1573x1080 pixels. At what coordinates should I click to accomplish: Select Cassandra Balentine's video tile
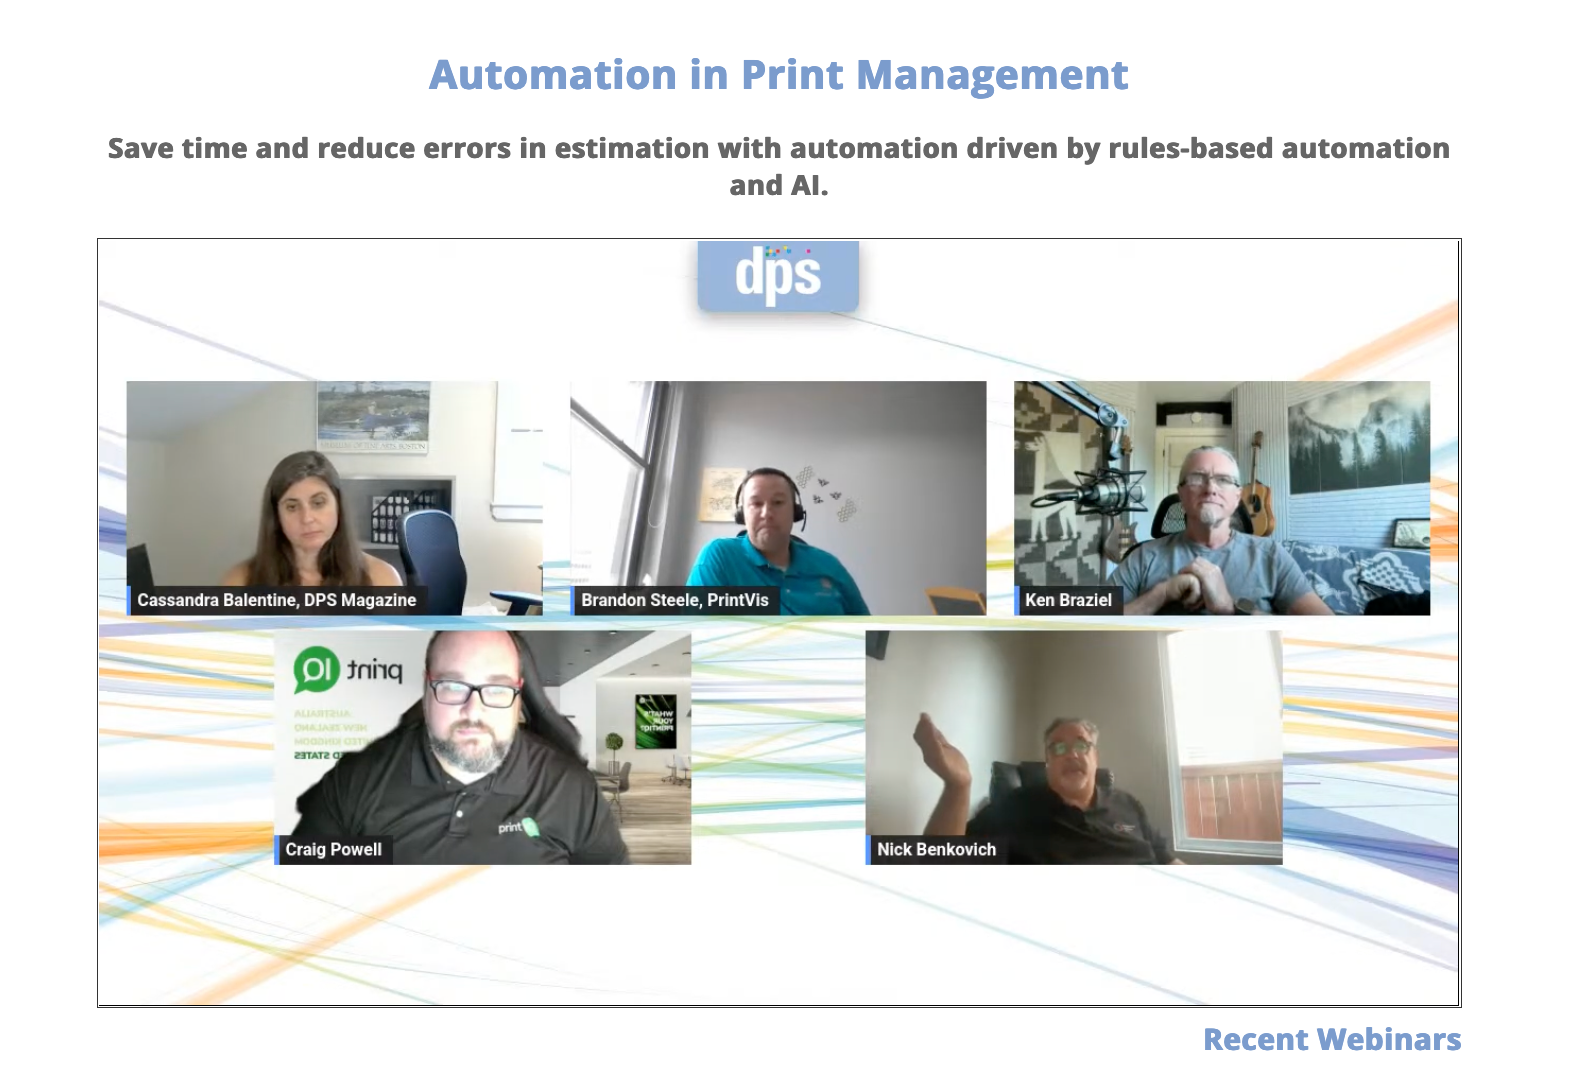click(335, 498)
